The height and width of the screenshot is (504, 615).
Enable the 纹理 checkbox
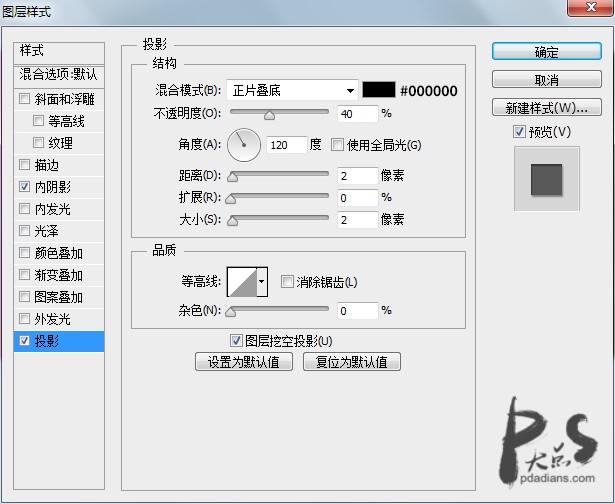pos(38,142)
